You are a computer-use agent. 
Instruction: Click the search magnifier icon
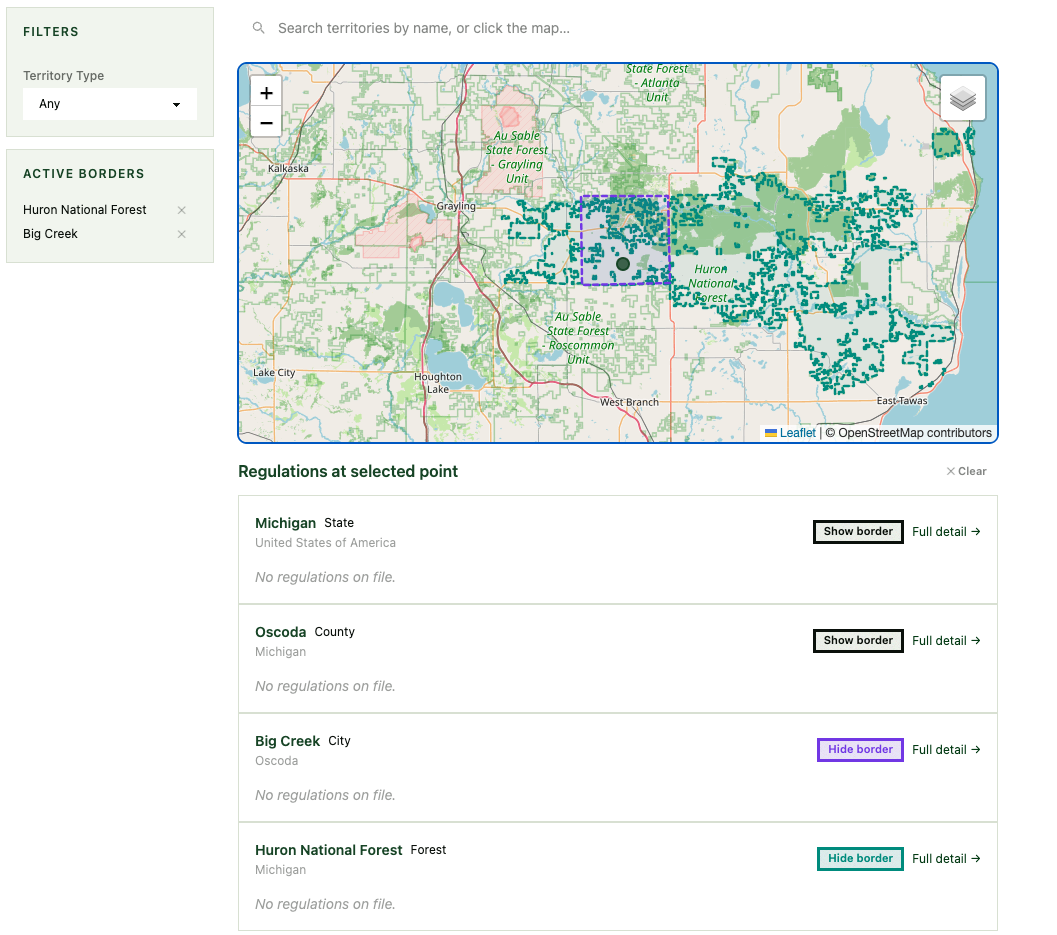coord(258,28)
